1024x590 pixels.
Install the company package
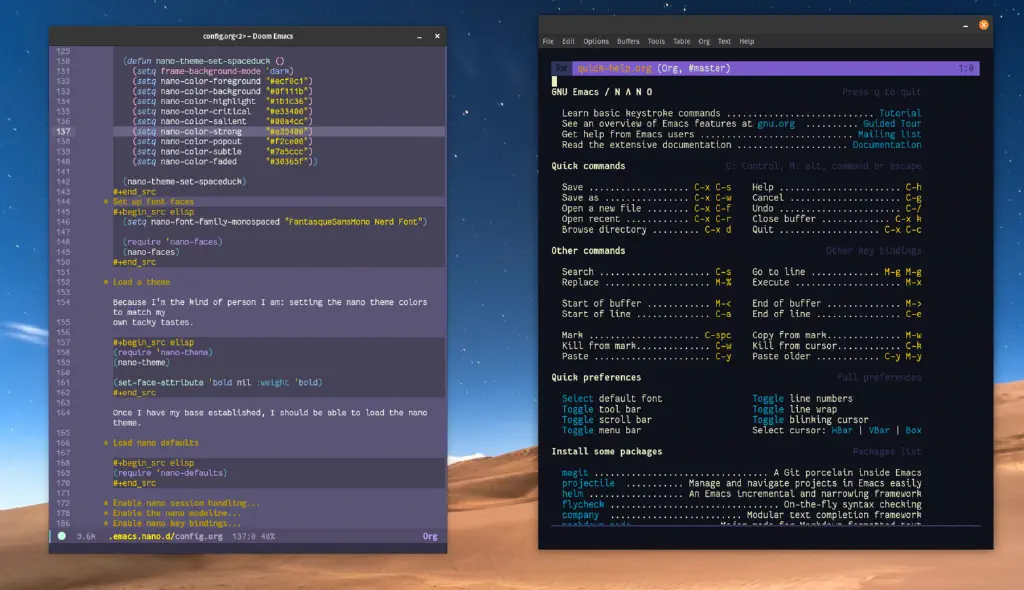(x=581, y=514)
